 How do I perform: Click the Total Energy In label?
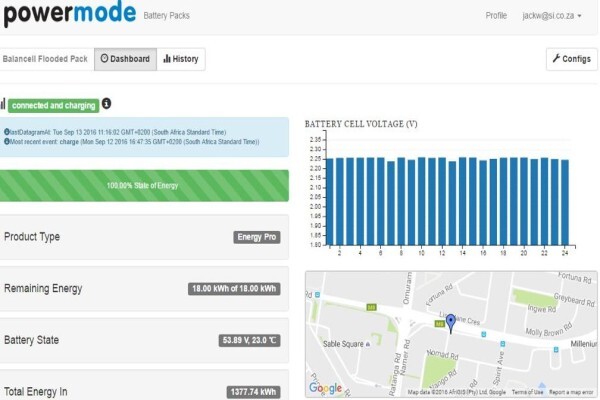tap(36, 392)
